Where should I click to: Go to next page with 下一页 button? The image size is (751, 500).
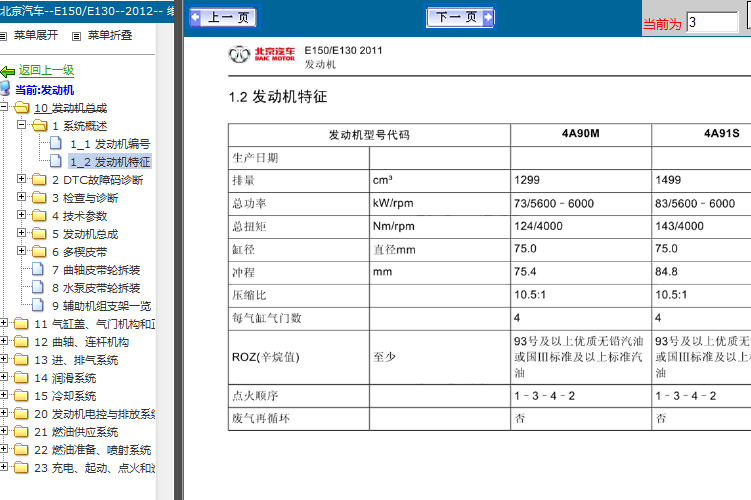coord(460,18)
